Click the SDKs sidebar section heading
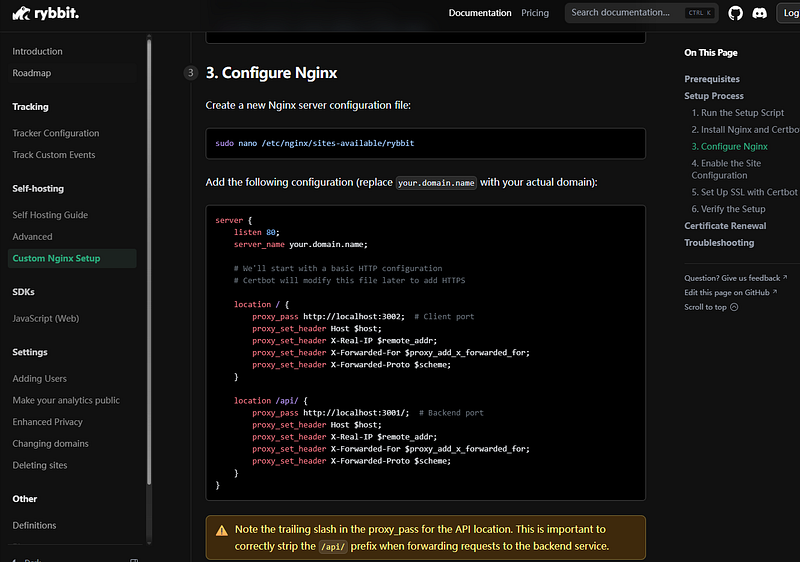This screenshot has height=562, width=800. (23, 292)
